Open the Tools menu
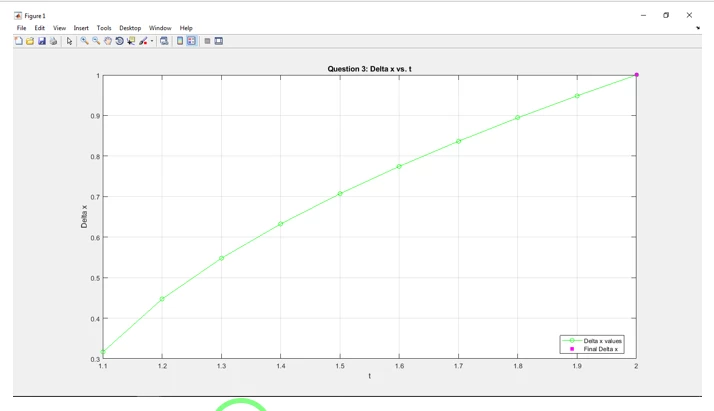The height and width of the screenshot is (411, 714). (x=104, y=28)
